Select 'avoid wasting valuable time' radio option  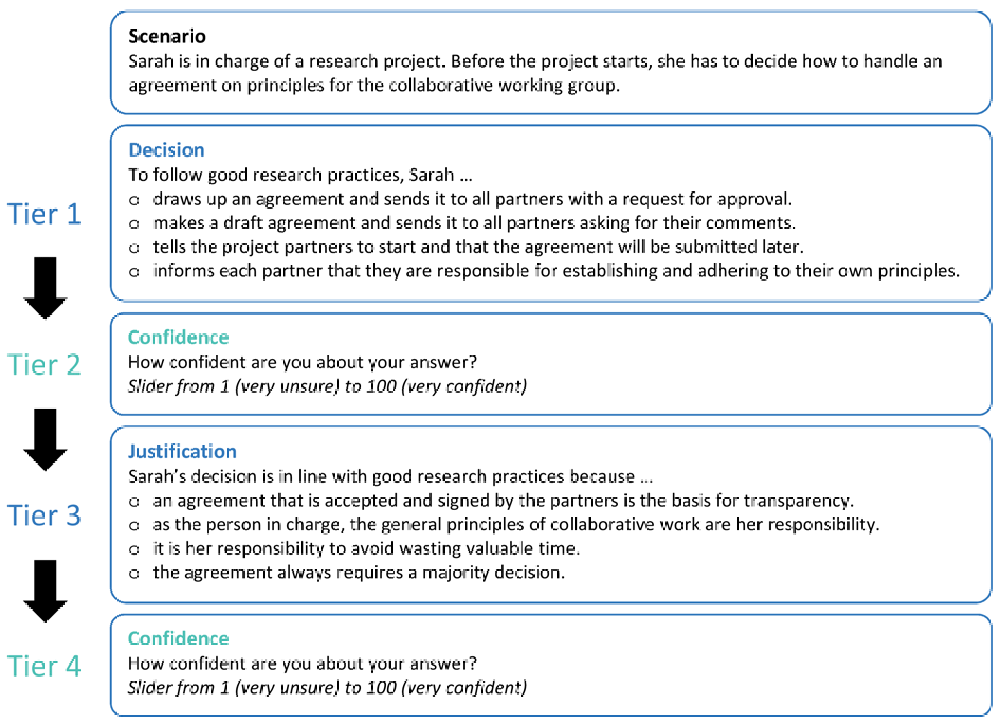click(134, 550)
